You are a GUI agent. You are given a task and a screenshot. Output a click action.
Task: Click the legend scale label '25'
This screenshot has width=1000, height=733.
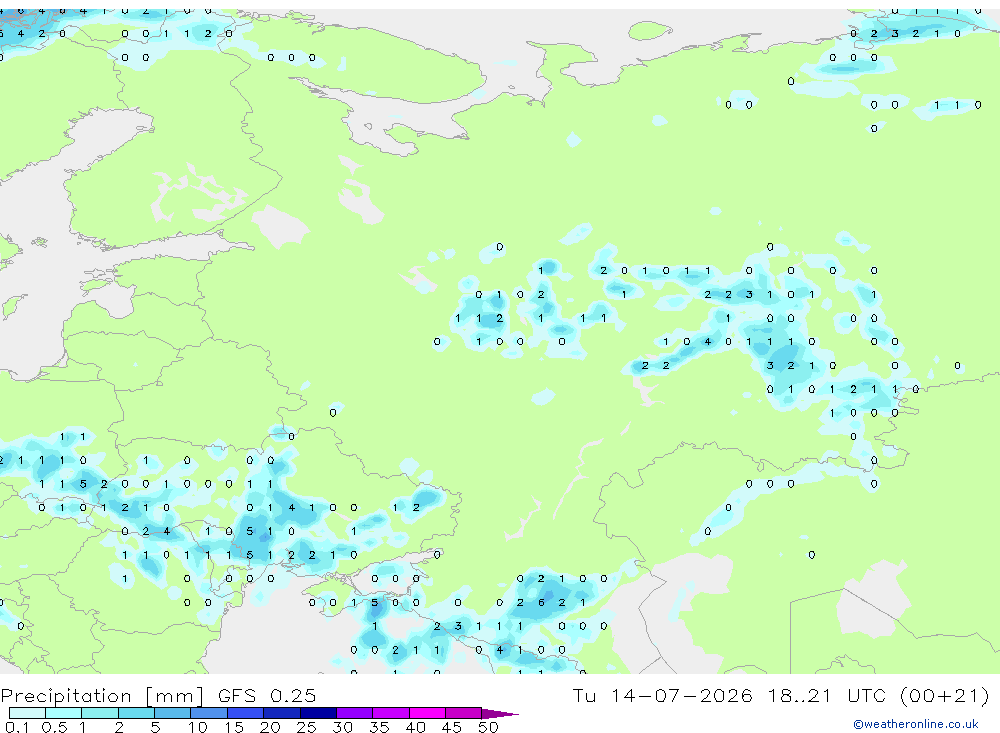[x=306, y=727]
